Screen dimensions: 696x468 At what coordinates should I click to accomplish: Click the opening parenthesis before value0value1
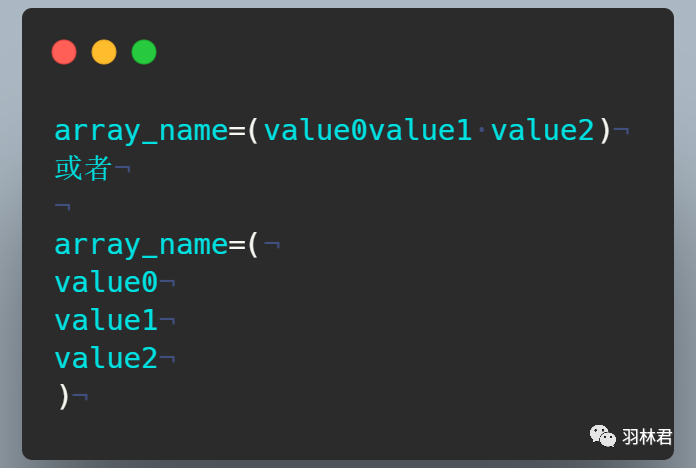coord(253,131)
